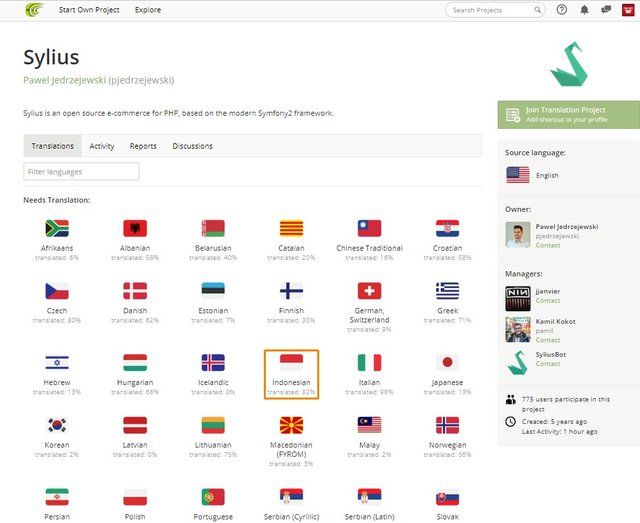Select the Norwegian flag
Viewport: 640px width, 523px height.
(x=447, y=425)
